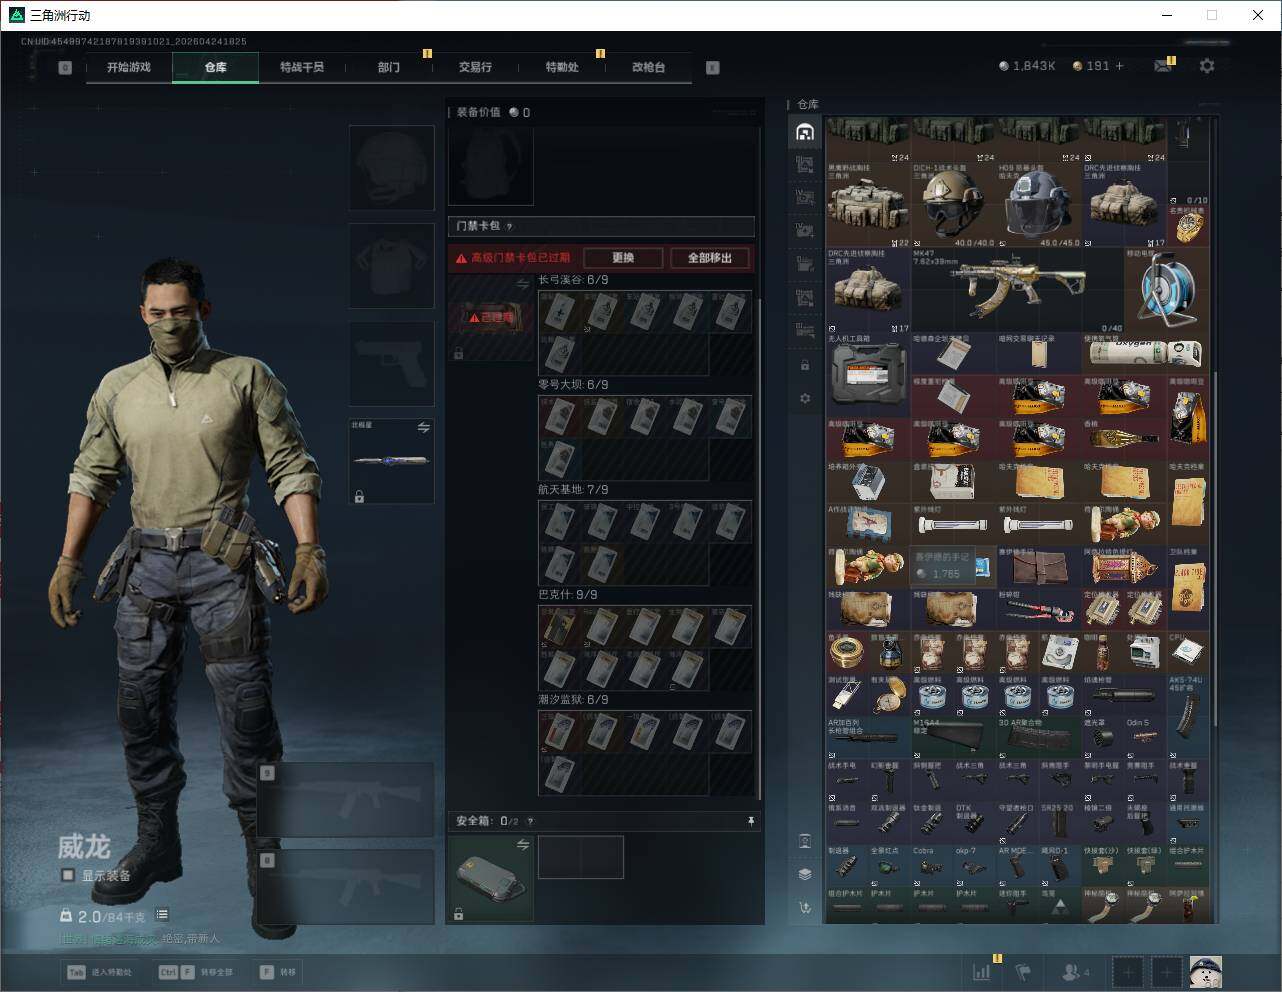Click the empty backpack slot
1282x992 pixels.
coord(491,165)
